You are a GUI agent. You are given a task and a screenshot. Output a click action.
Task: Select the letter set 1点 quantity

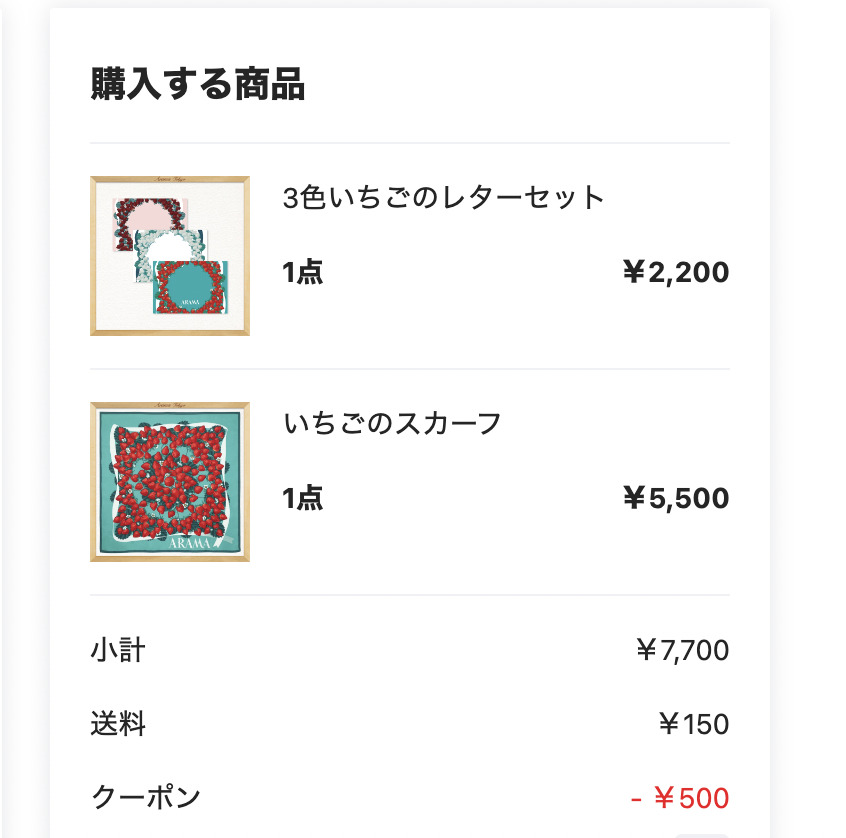[303, 272]
